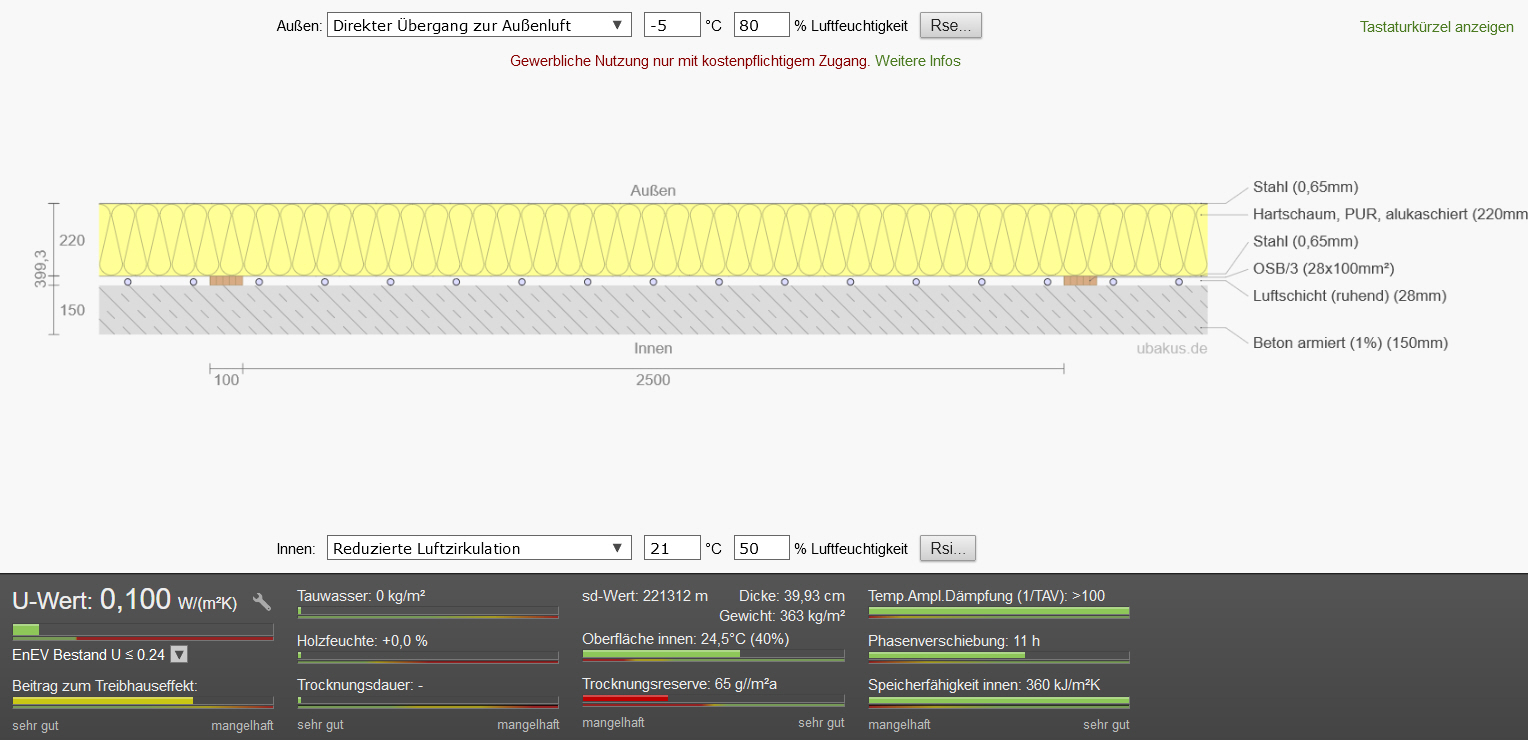The height and width of the screenshot is (740, 1528).
Task: Focus the outside temperature field showing -5
Action: click(x=672, y=26)
